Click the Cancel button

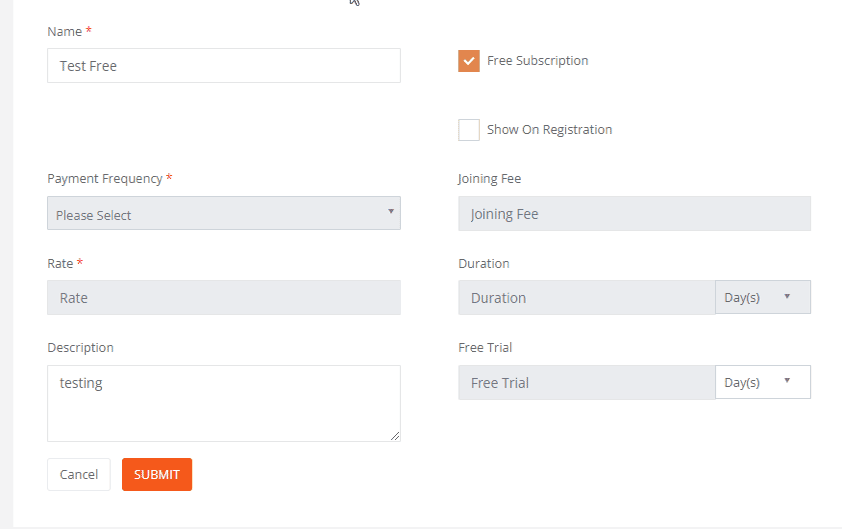click(78, 475)
